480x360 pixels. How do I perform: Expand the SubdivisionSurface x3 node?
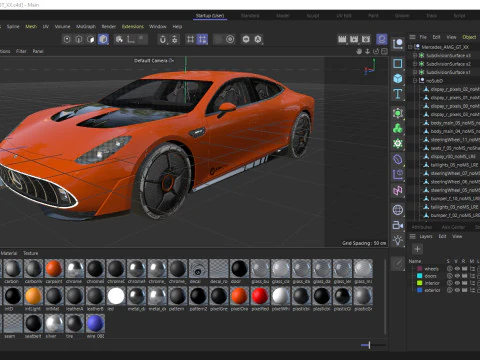(x=415, y=55)
